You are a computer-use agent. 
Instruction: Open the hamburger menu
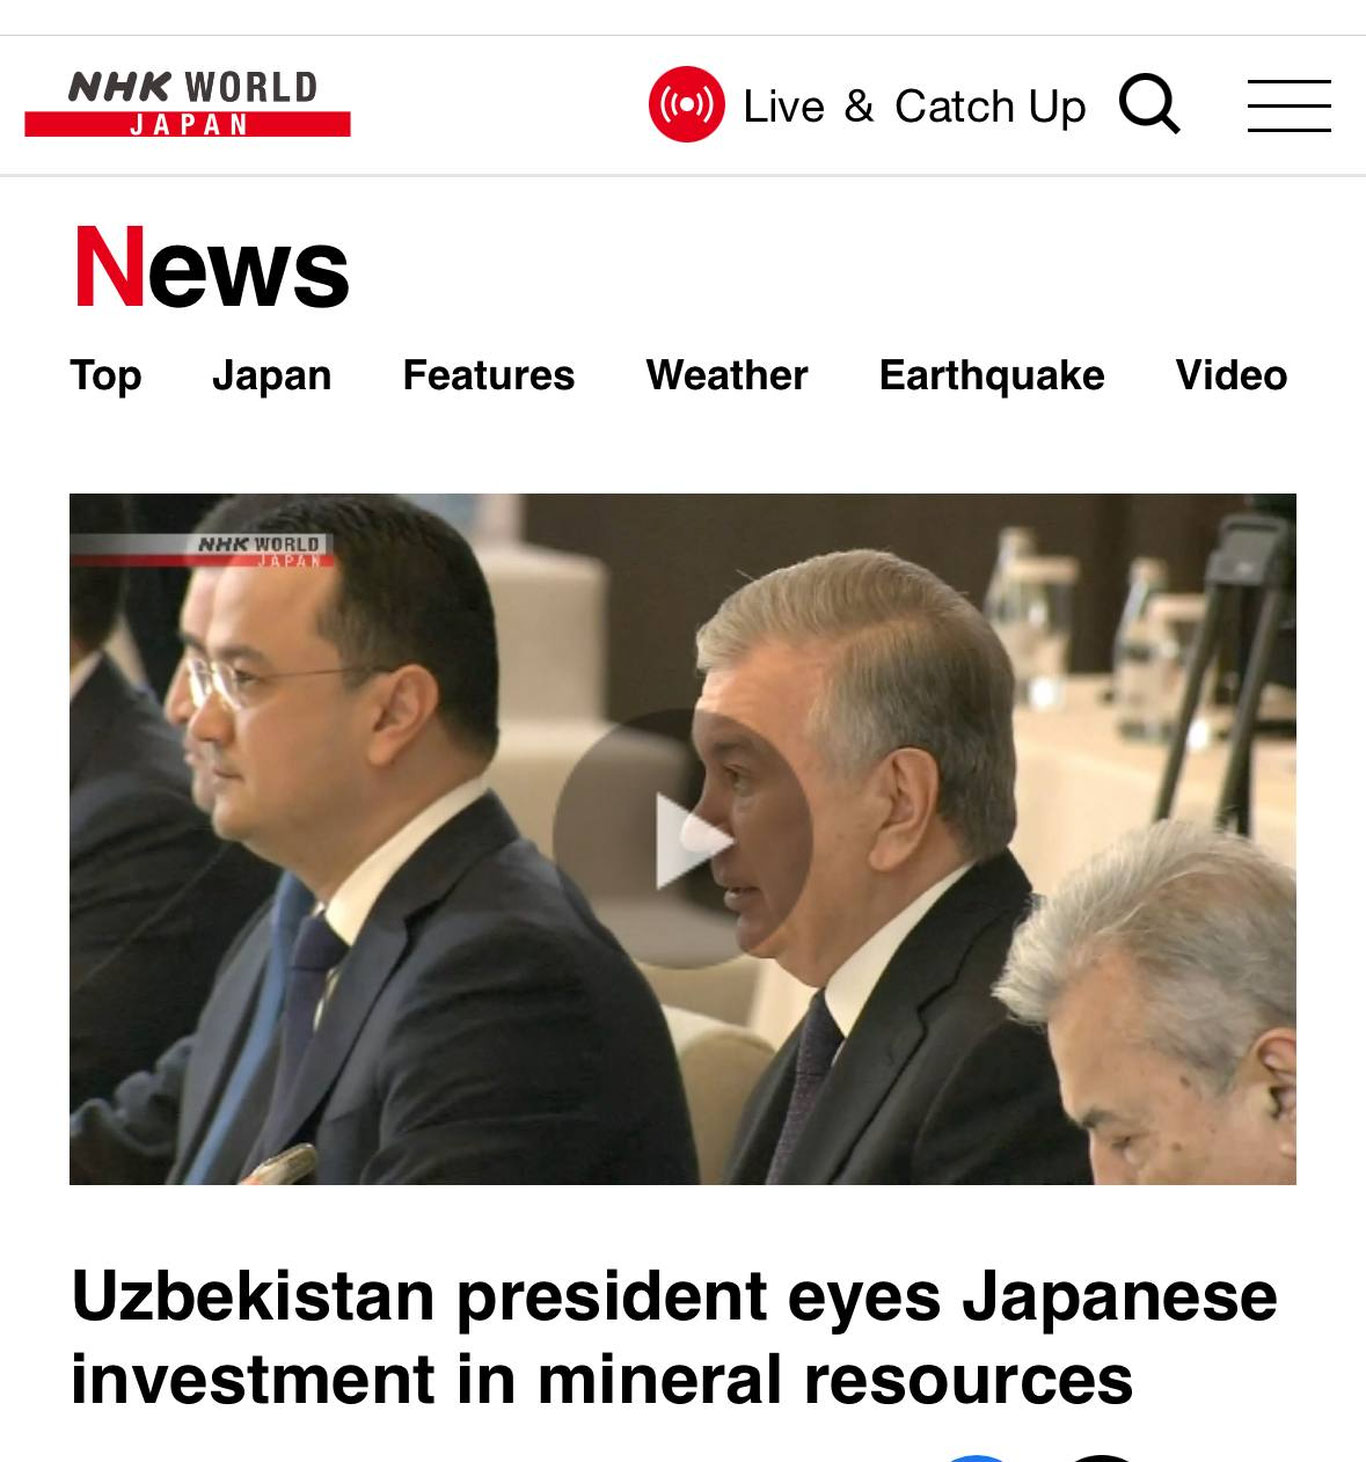pyautogui.click(x=1288, y=105)
